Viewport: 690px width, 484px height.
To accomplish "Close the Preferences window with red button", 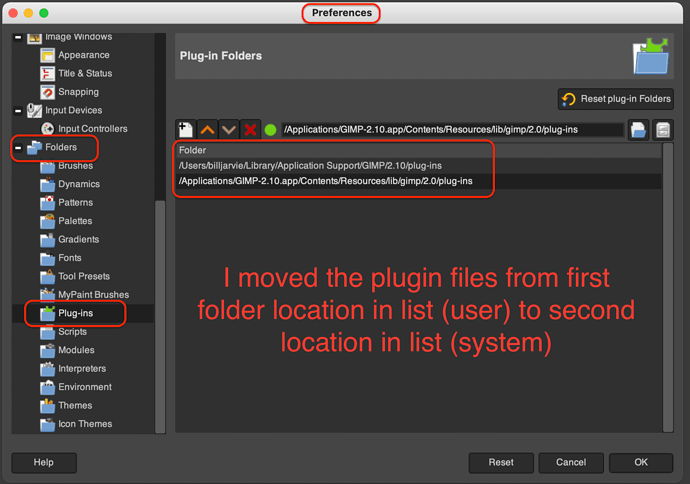I will coord(13,13).
